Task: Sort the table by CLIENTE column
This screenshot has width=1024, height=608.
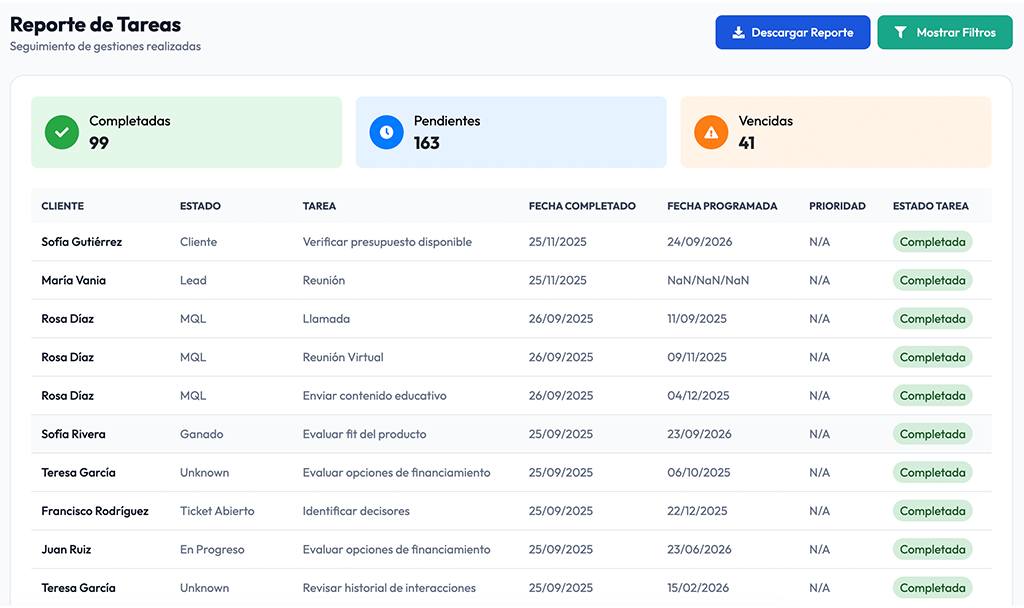Action: click(62, 206)
